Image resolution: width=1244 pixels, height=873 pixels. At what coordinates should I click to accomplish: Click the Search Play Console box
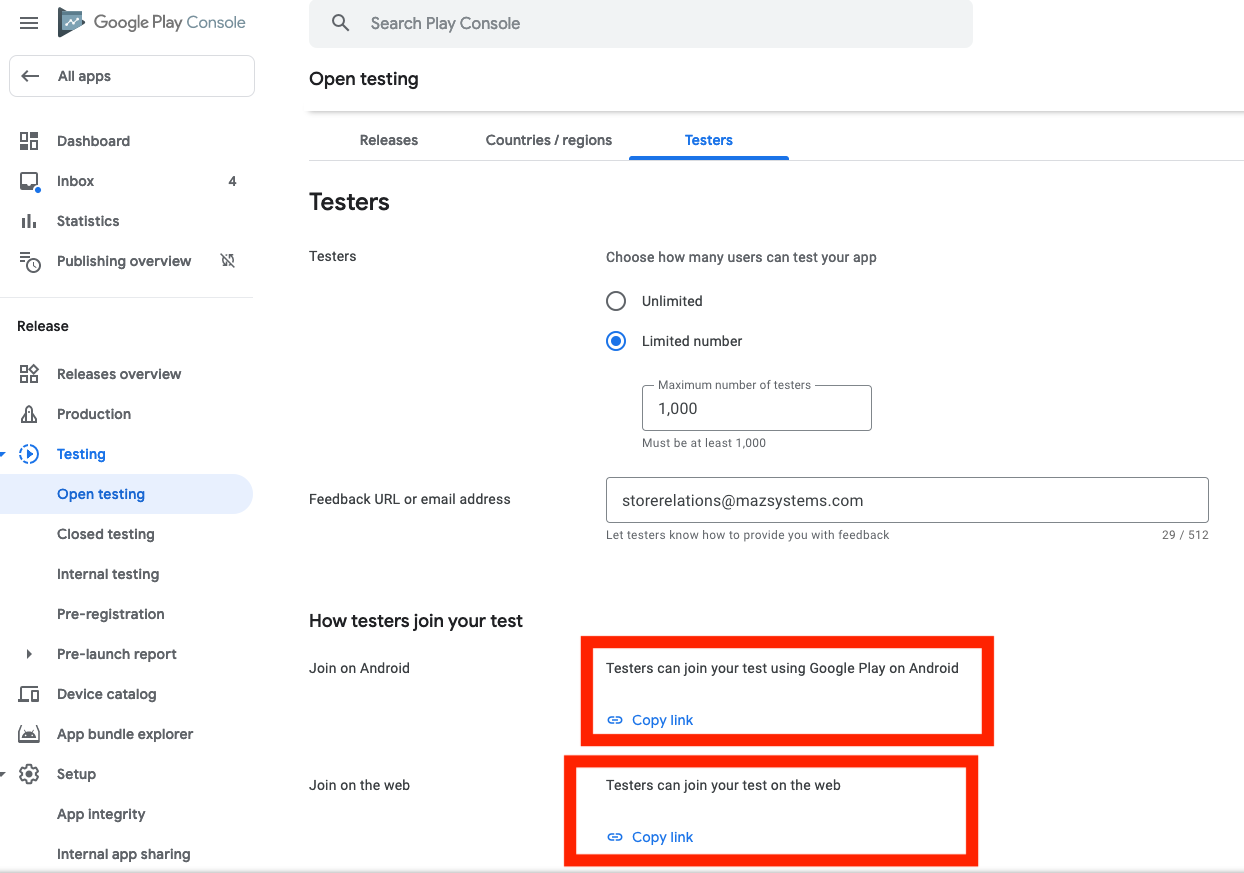coord(640,23)
